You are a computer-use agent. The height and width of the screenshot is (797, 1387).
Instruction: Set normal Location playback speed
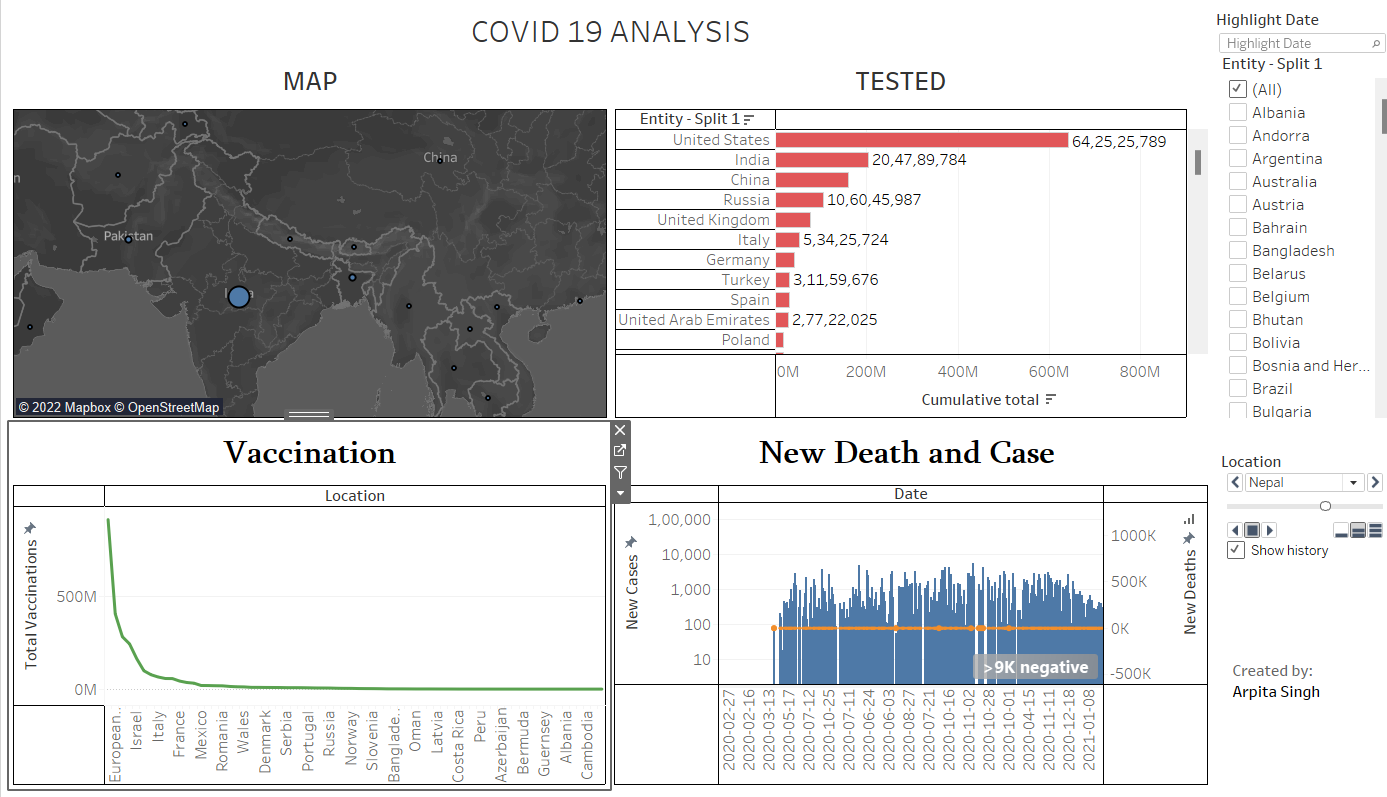[x=1358, y=530]
